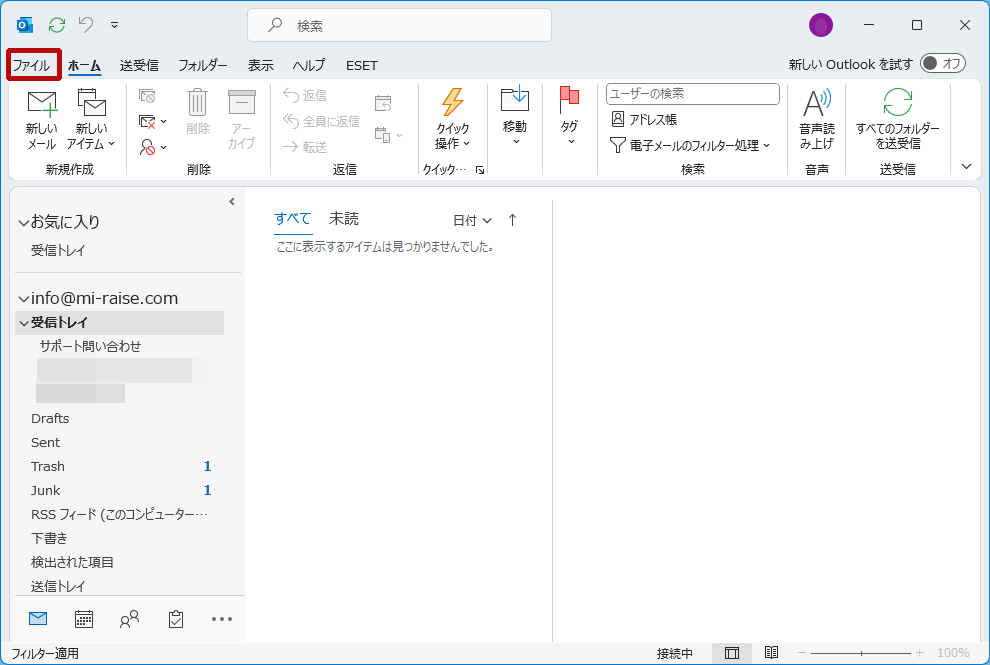Open the Junk folder
The width and height of the screenshot is (990, 665).
tap(46, 490)
